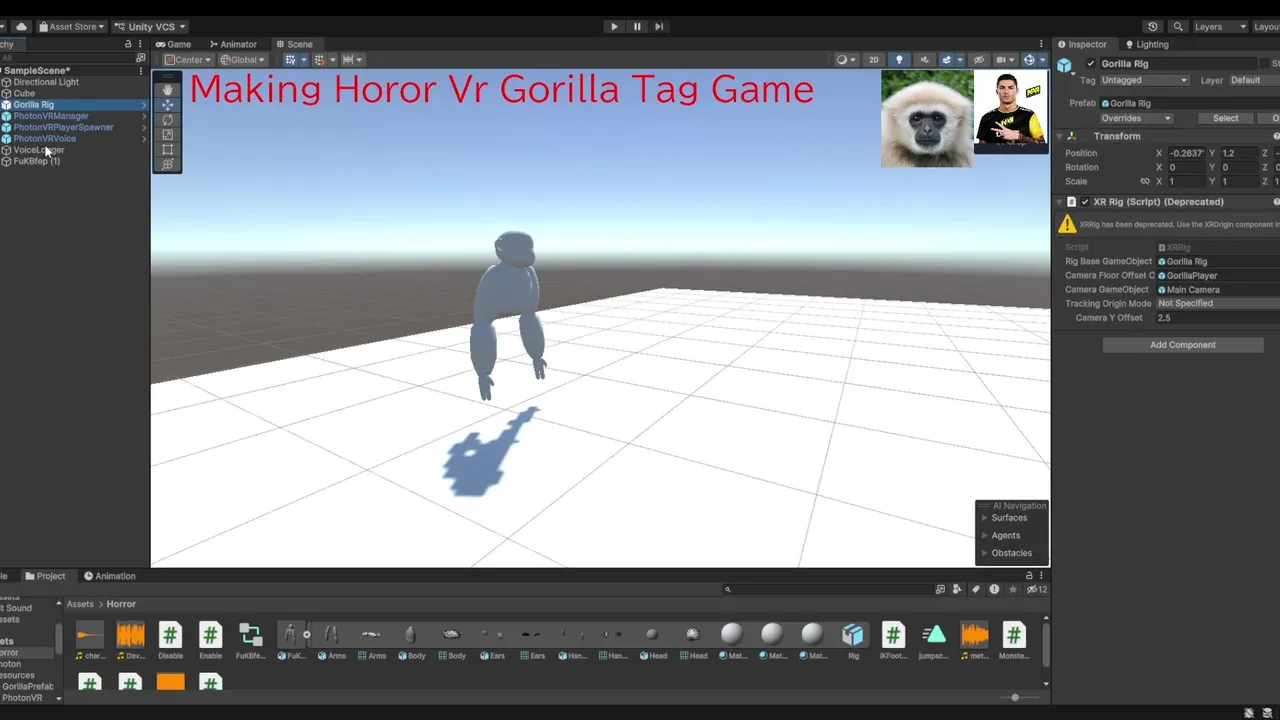The width and height of the screenshot is (1280, 720).
Task: Open the Undo History icon
Action: click(1153, 27)
